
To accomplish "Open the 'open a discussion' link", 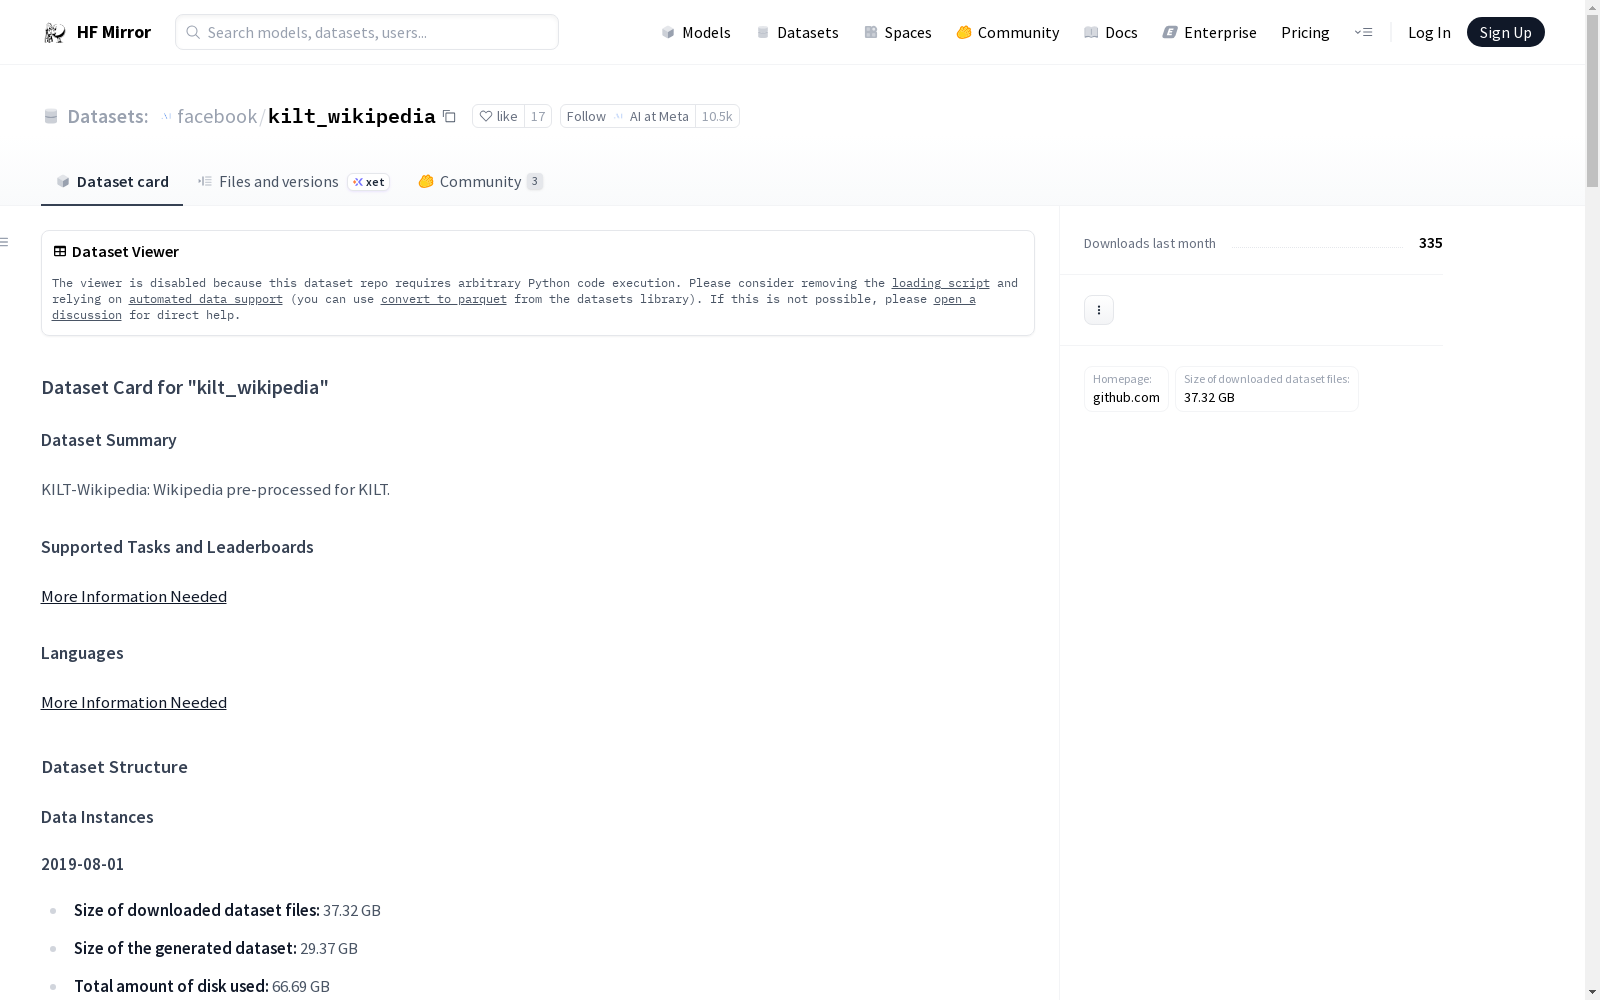I will click(955, 299).
